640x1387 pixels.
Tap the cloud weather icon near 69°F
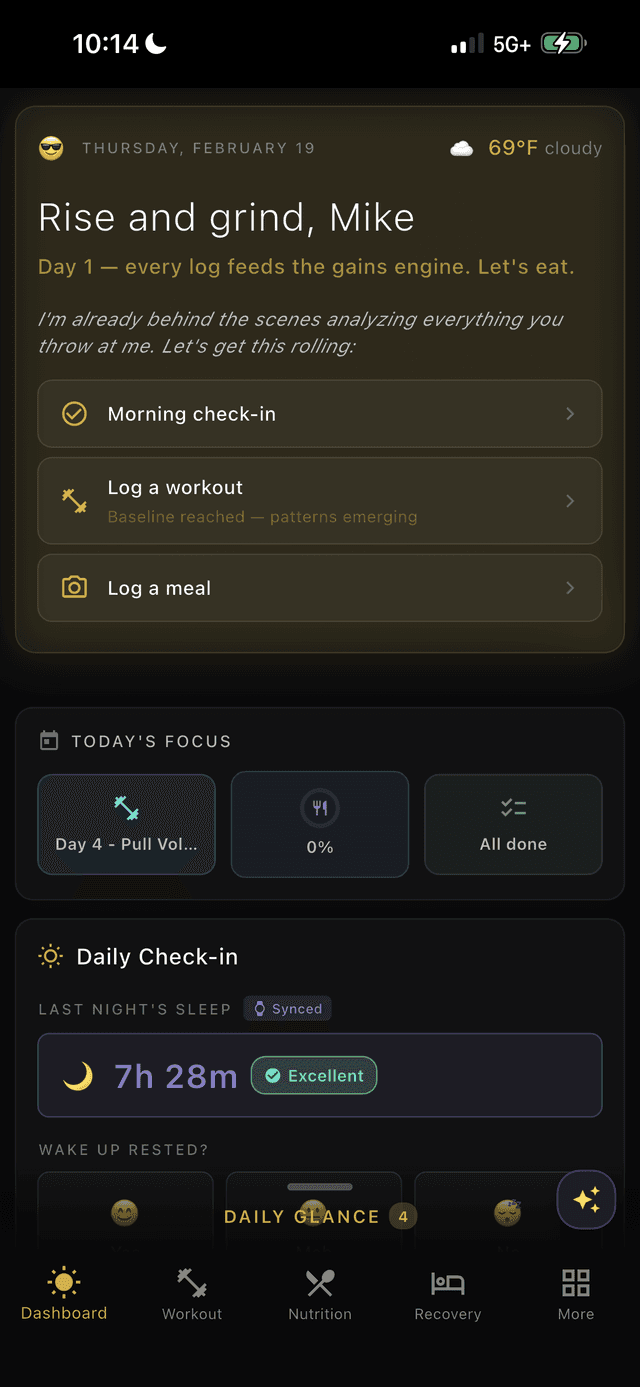pos(460,147)
